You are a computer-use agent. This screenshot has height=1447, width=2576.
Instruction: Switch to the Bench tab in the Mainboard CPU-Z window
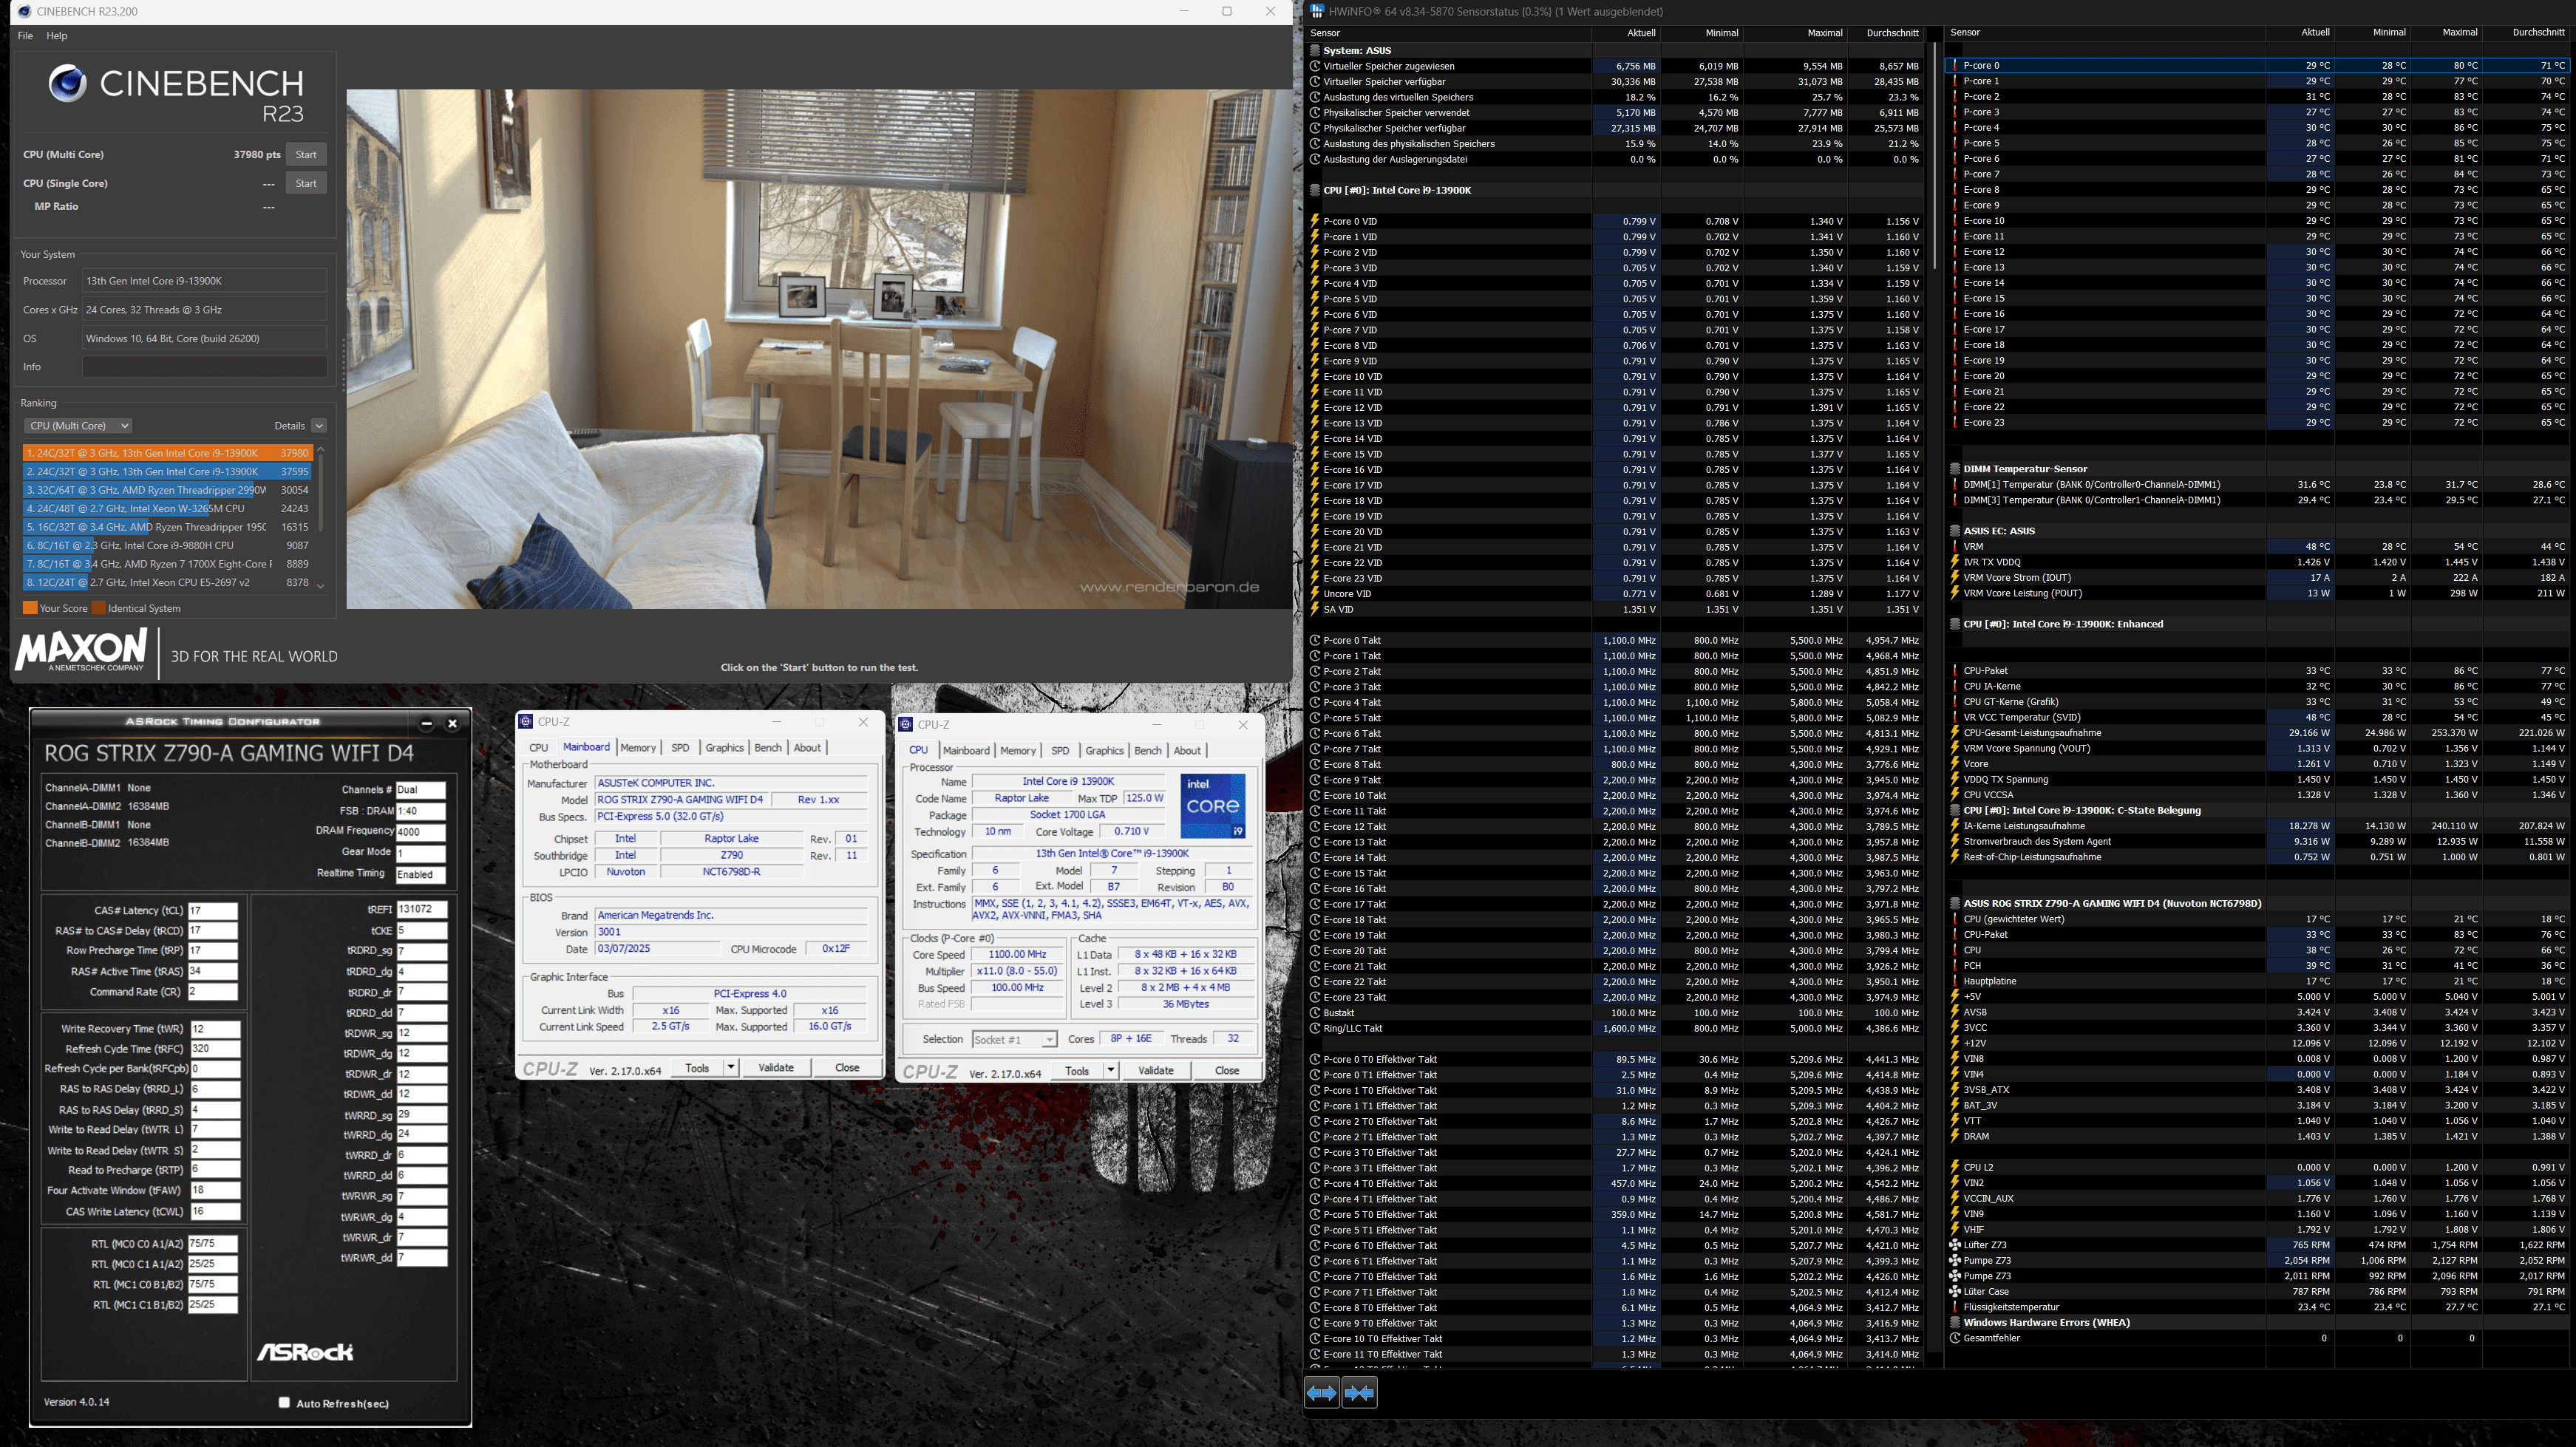[768, 748]
